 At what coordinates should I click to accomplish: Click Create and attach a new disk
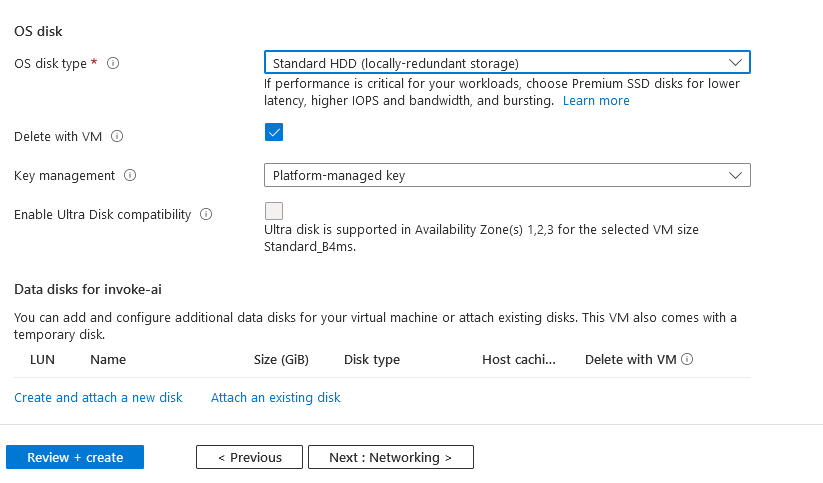click(98, 398)
